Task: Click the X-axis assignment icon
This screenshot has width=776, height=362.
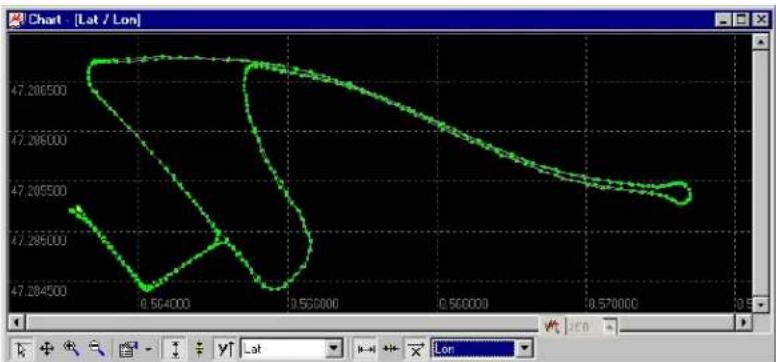Action: [x=415, y=350]
